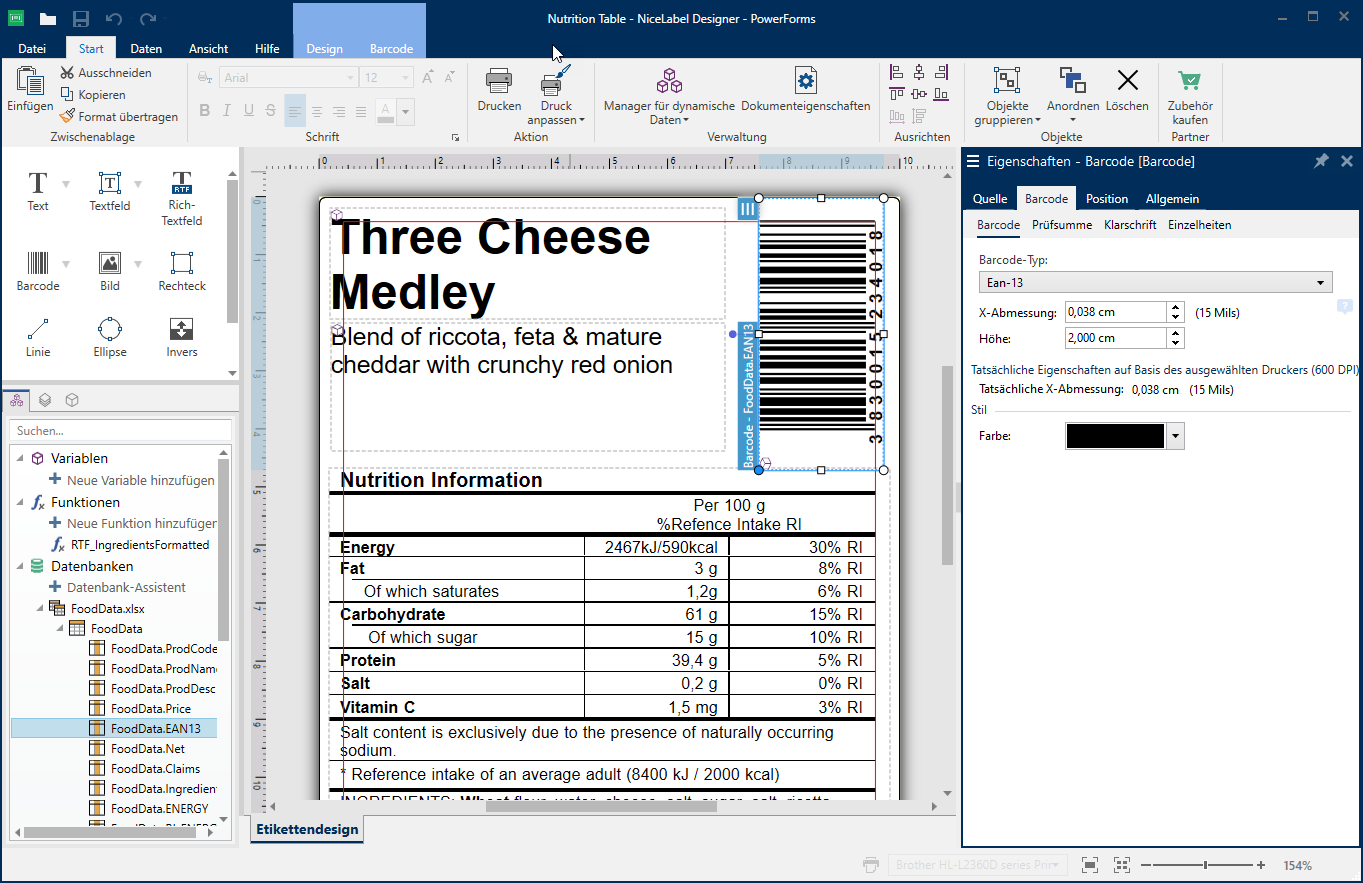The height and width of the screenshot is (883, 1363).
Task: Select the Invers object tool
Action: coord(182,336)
